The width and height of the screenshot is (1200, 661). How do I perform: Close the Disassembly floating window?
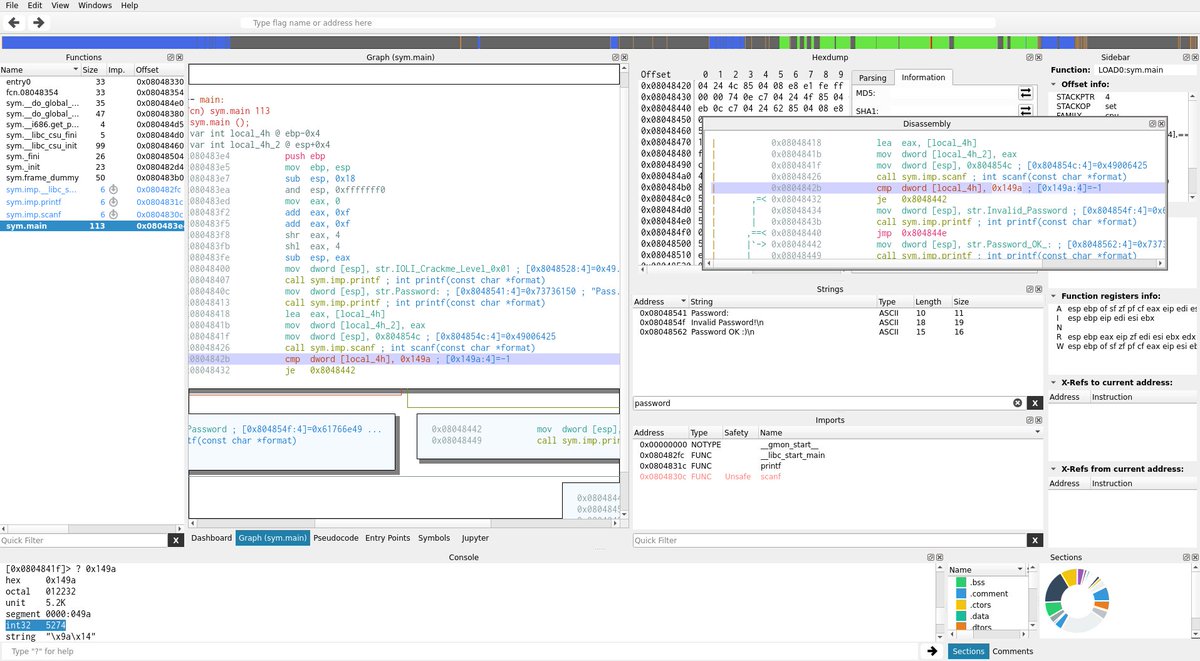tap(1159, 124)
